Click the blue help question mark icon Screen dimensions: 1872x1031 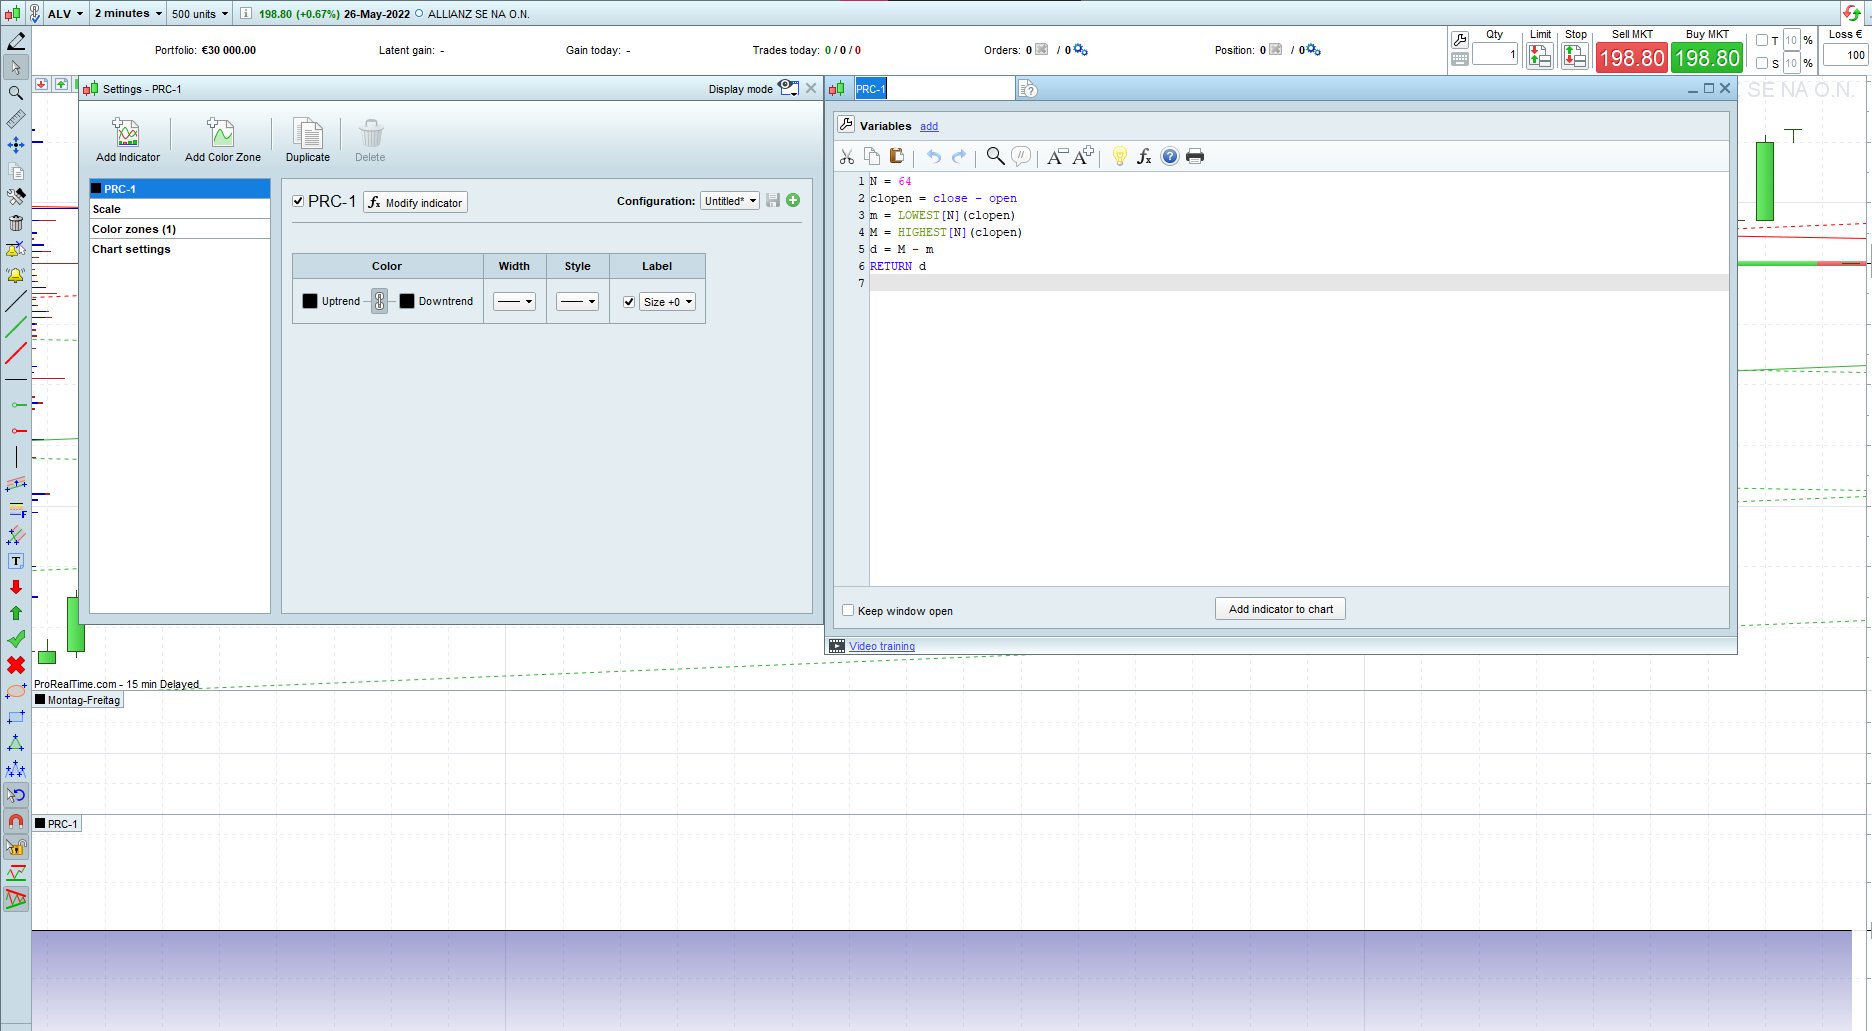(1169, 156)
